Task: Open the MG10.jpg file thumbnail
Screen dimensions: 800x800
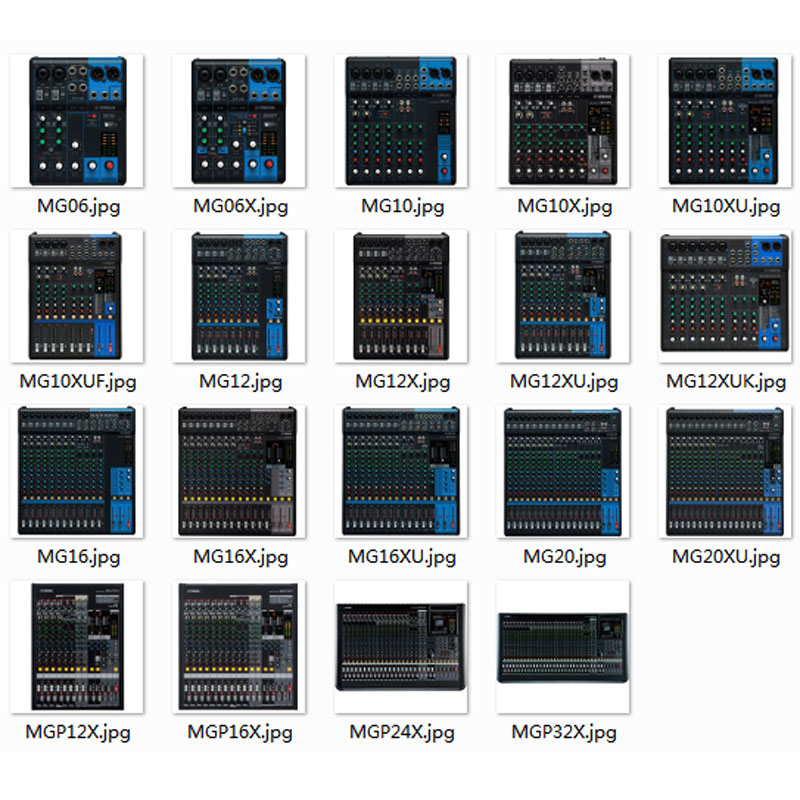Action: pos(402,121)
